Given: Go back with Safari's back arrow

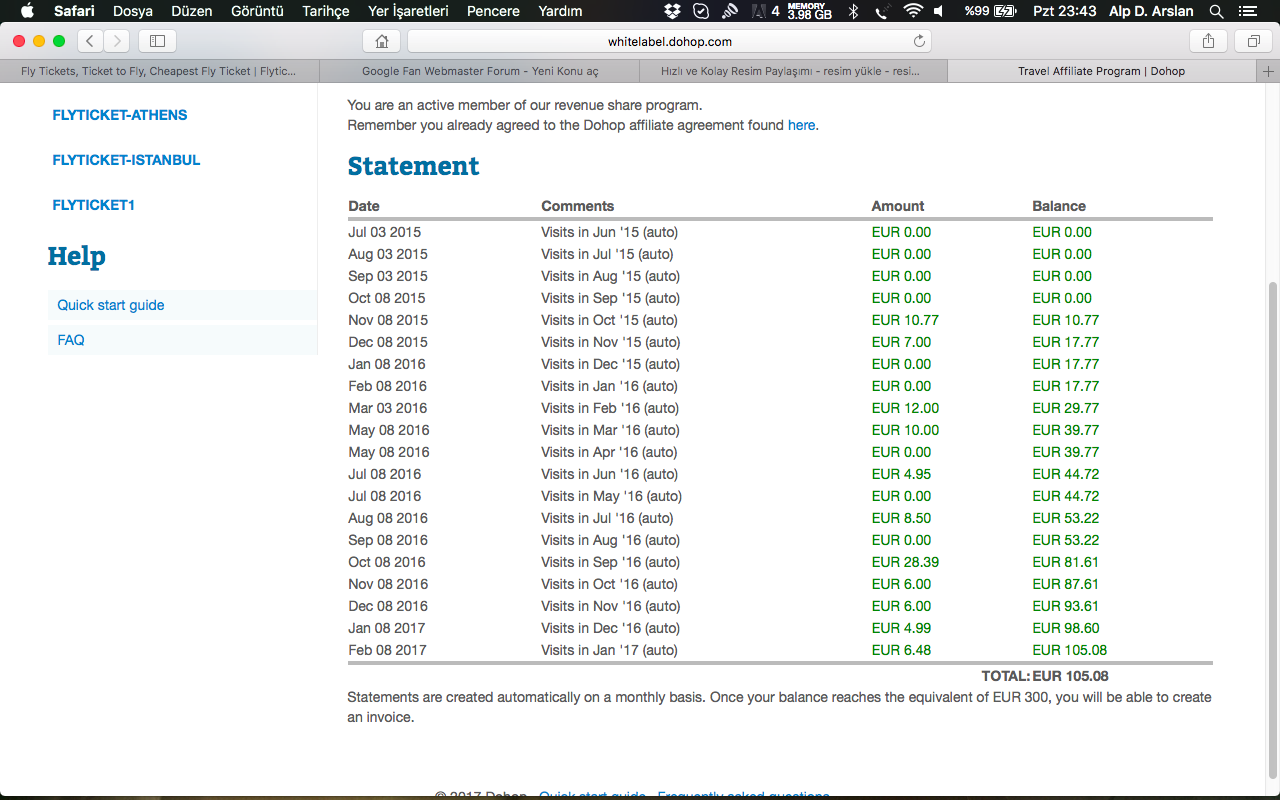Looking at the screenshot, I should tap(90, 41).
